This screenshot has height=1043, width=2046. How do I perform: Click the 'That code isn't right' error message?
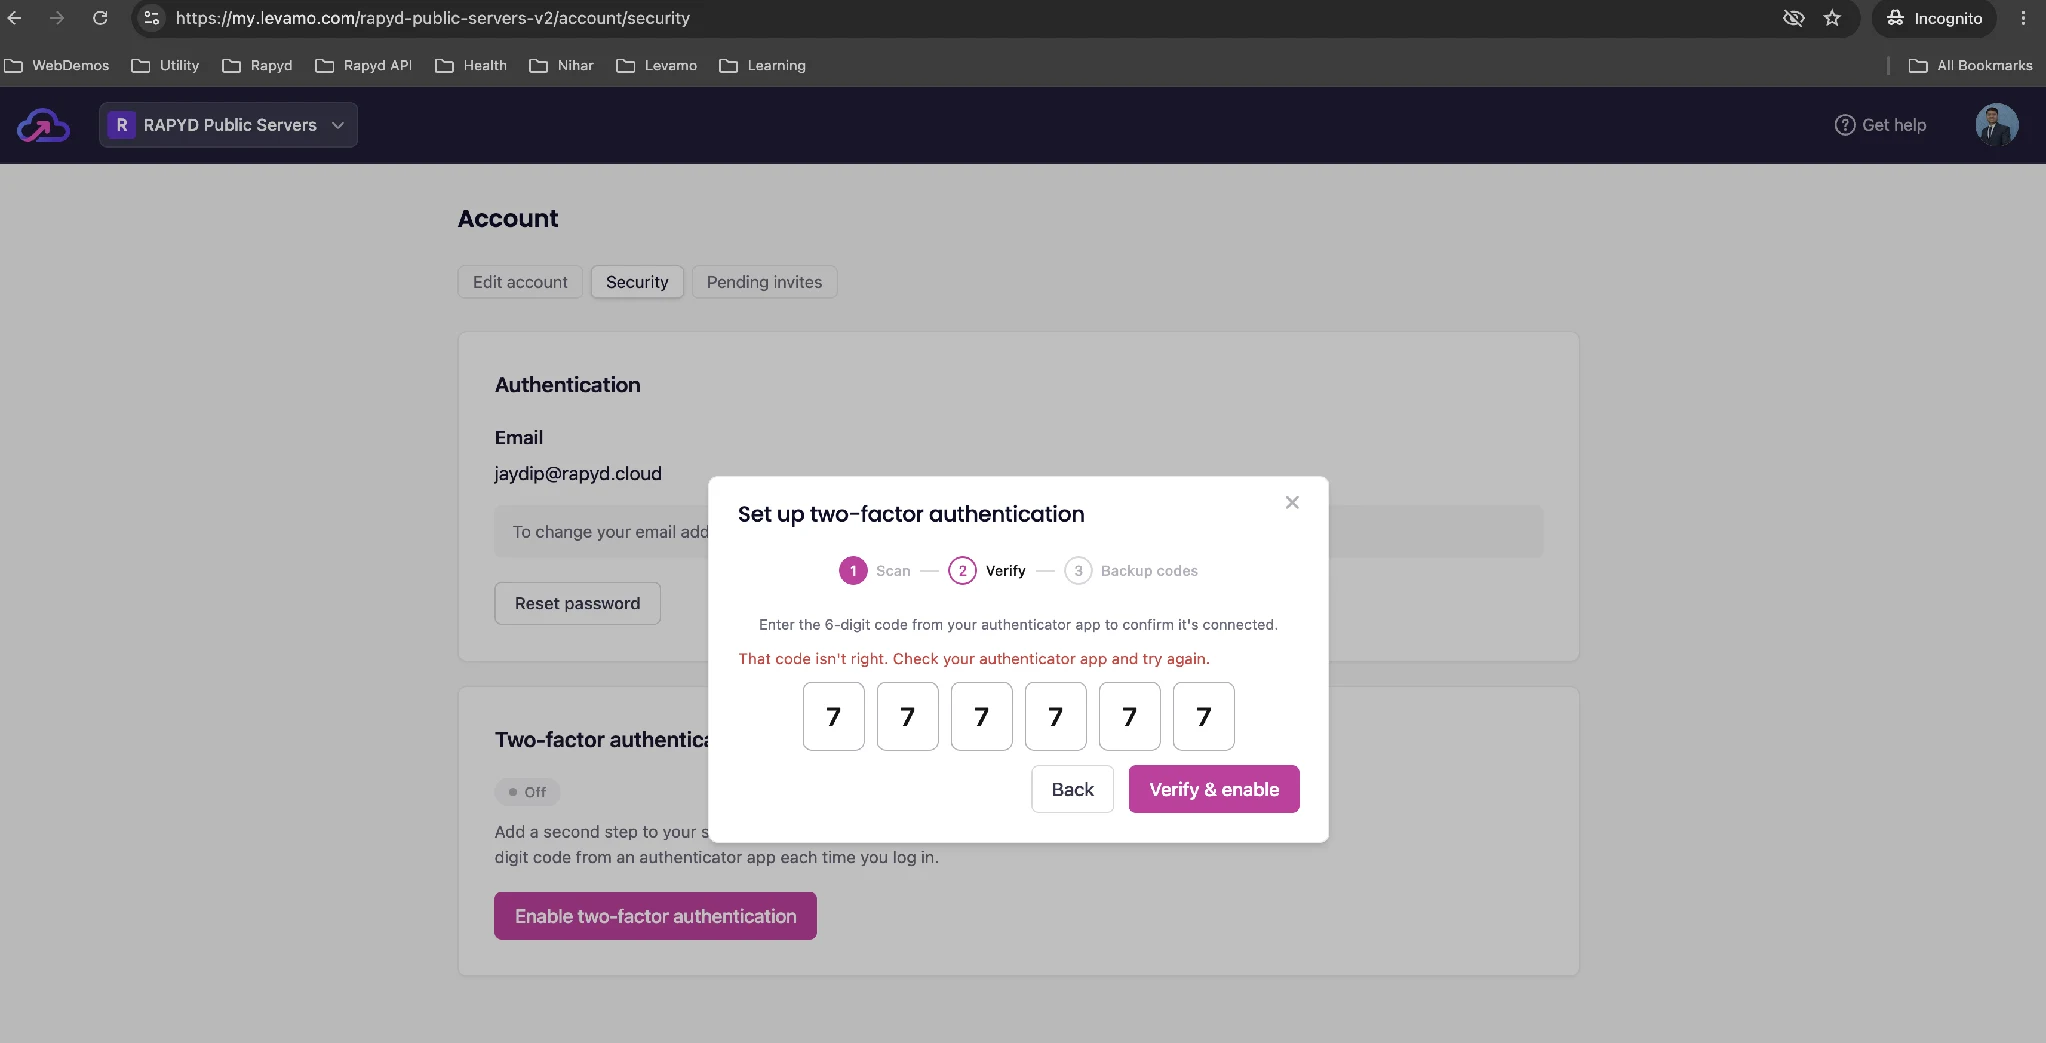pos(974,659)
